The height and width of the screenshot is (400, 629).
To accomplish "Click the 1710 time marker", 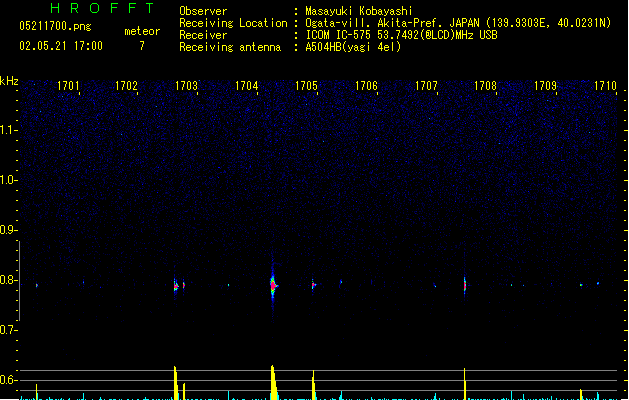I will click(605, 86).
